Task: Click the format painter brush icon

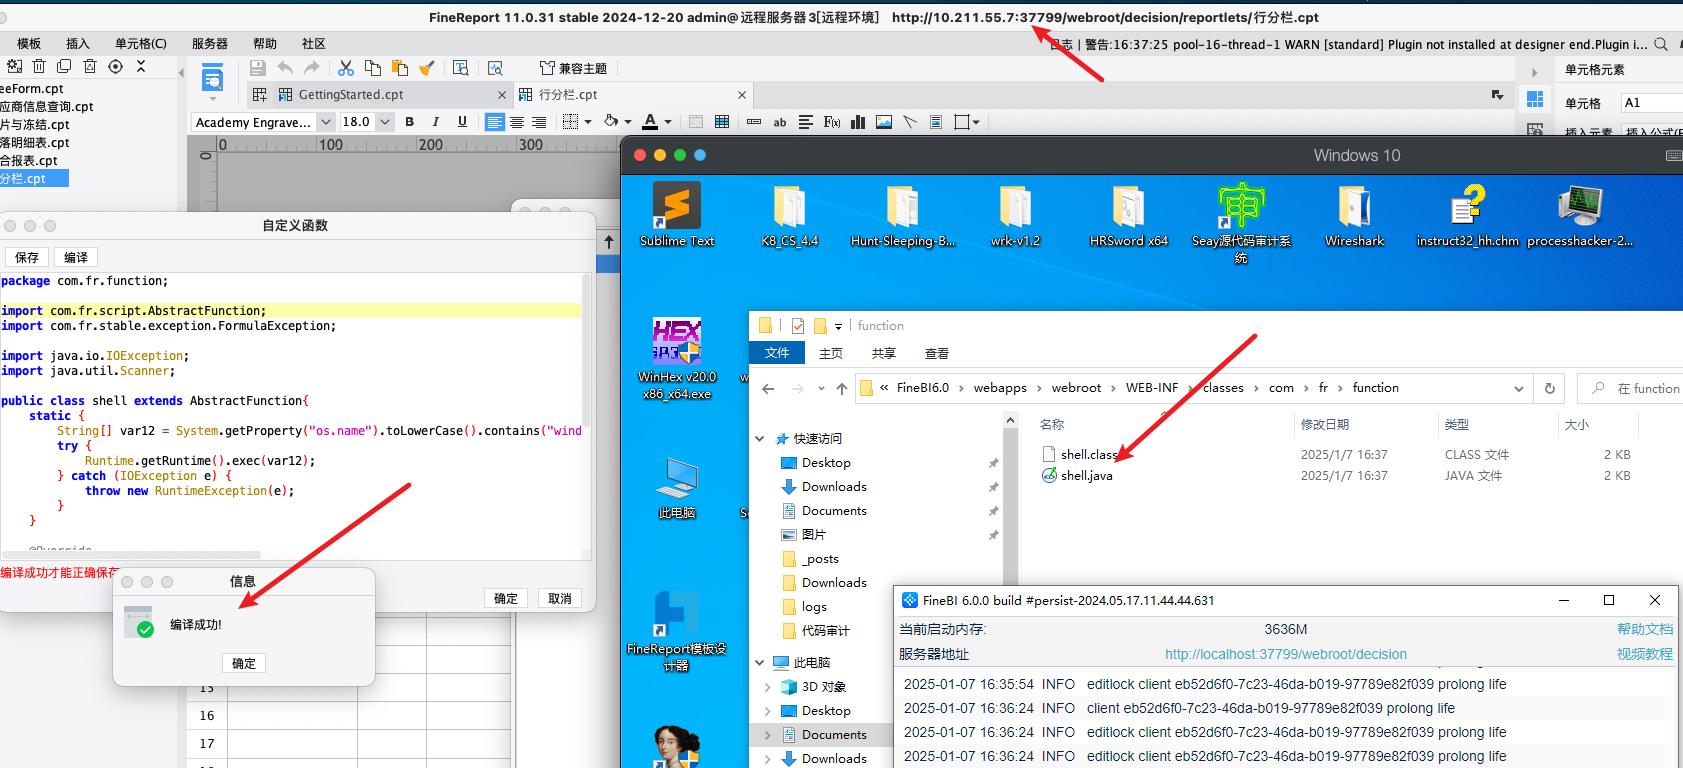Action: pyautogui.click(x=427, y=68)
